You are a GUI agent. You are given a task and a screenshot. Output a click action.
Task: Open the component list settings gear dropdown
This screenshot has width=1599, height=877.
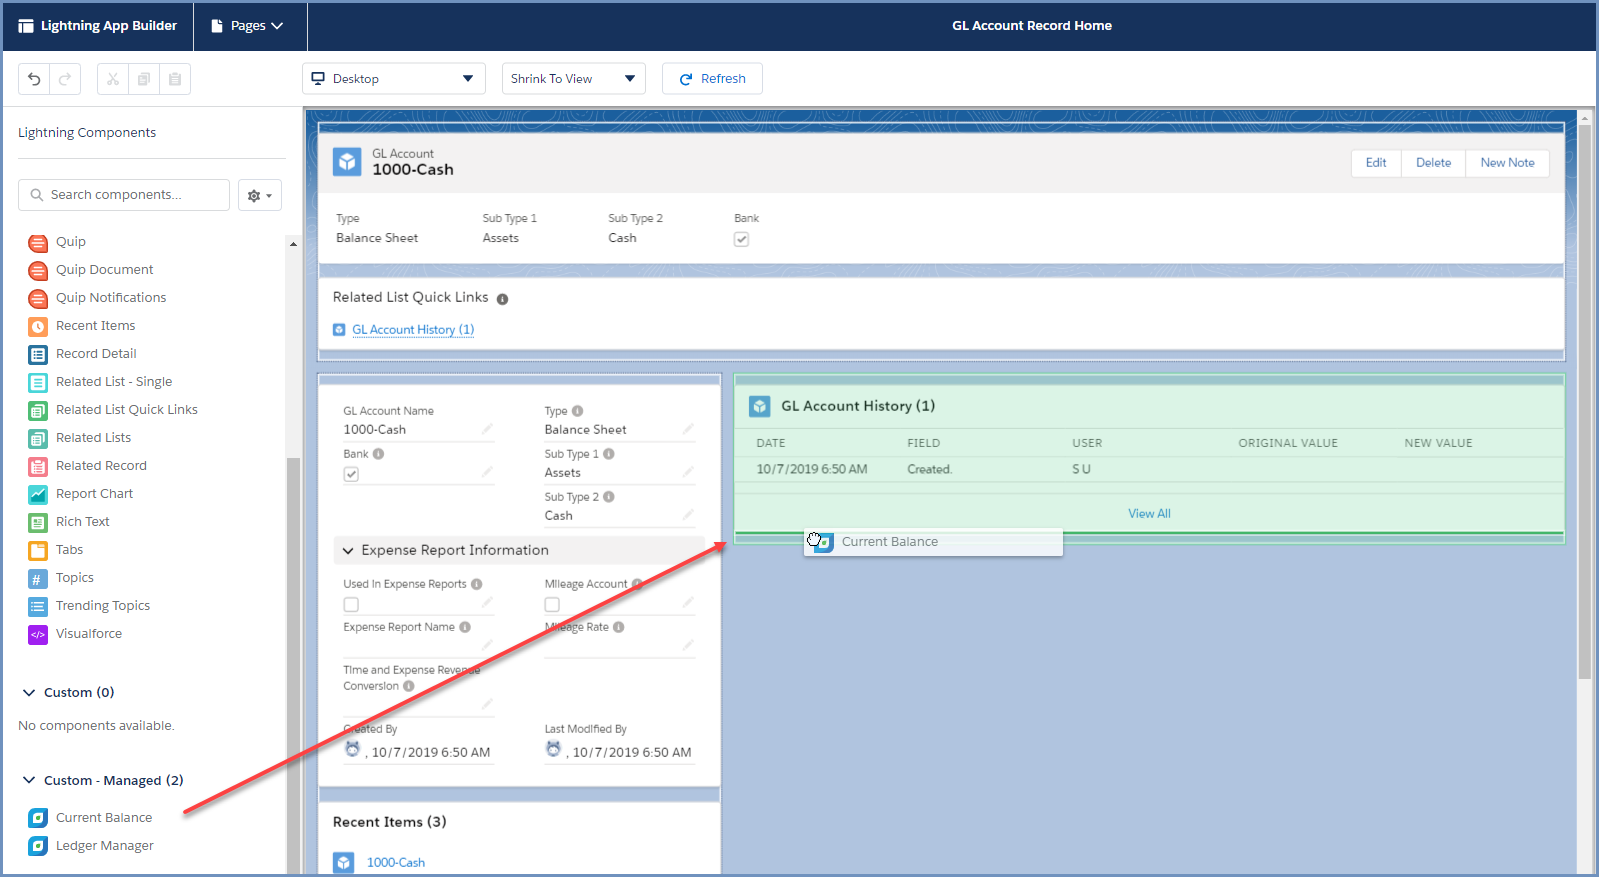click(259, 195)
